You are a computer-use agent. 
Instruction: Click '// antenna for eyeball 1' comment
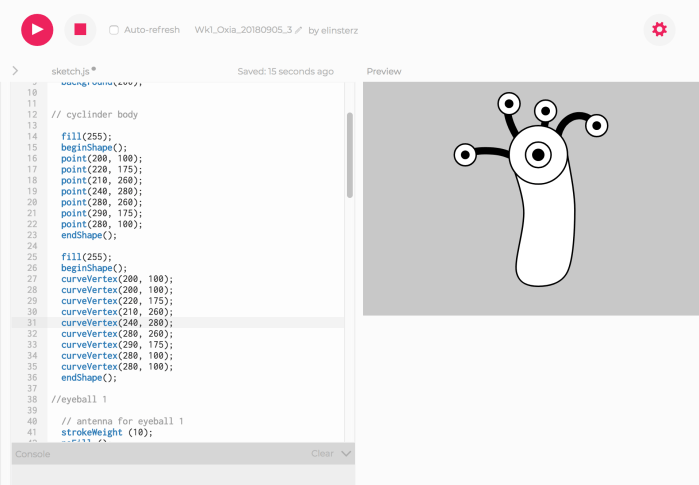(122, 421)
